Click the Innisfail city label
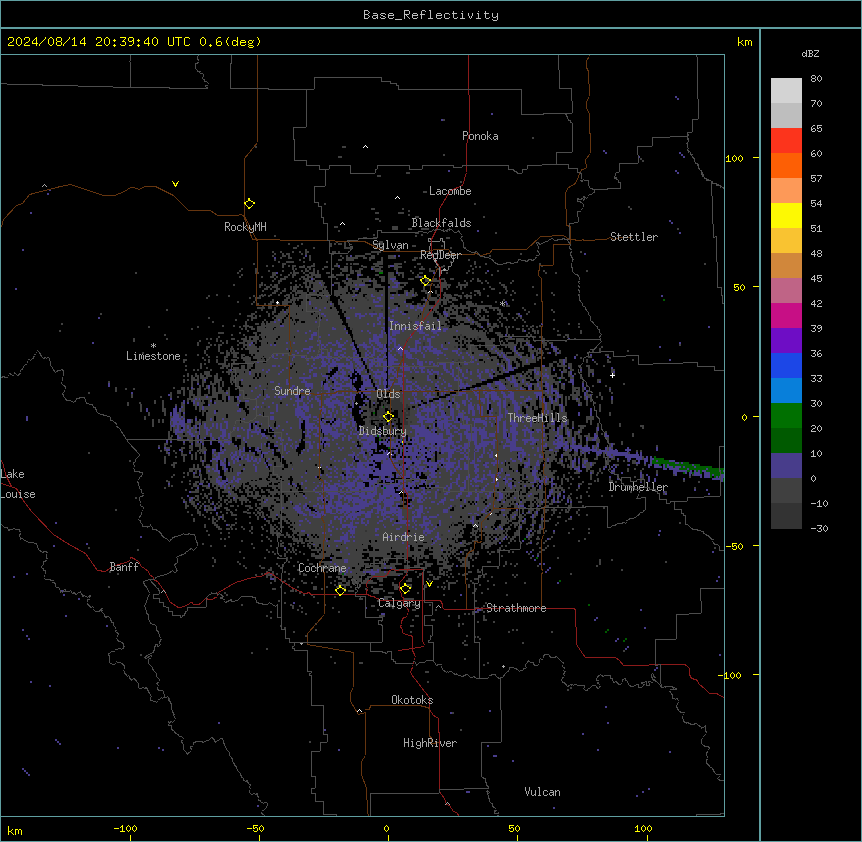 coord(415,326)
